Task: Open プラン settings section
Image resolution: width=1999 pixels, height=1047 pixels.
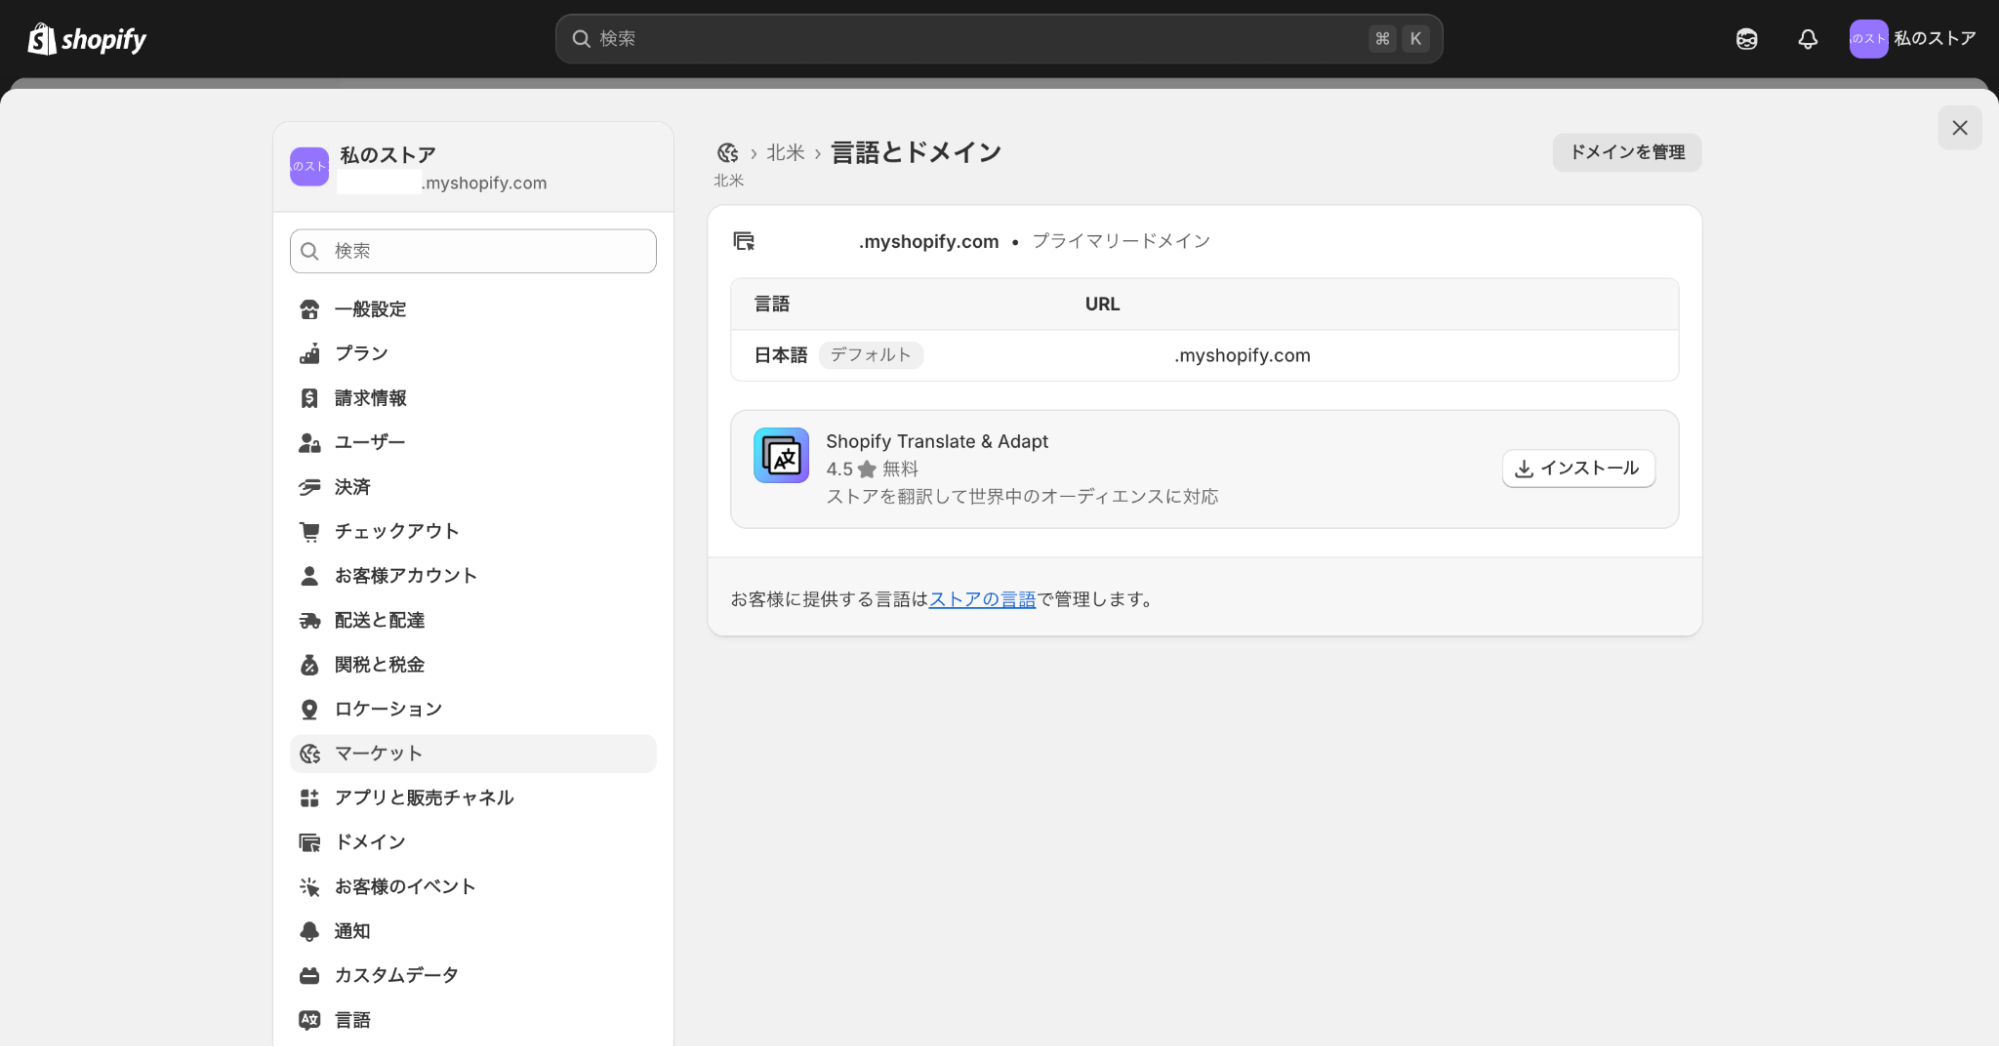Action: [361, 353]
